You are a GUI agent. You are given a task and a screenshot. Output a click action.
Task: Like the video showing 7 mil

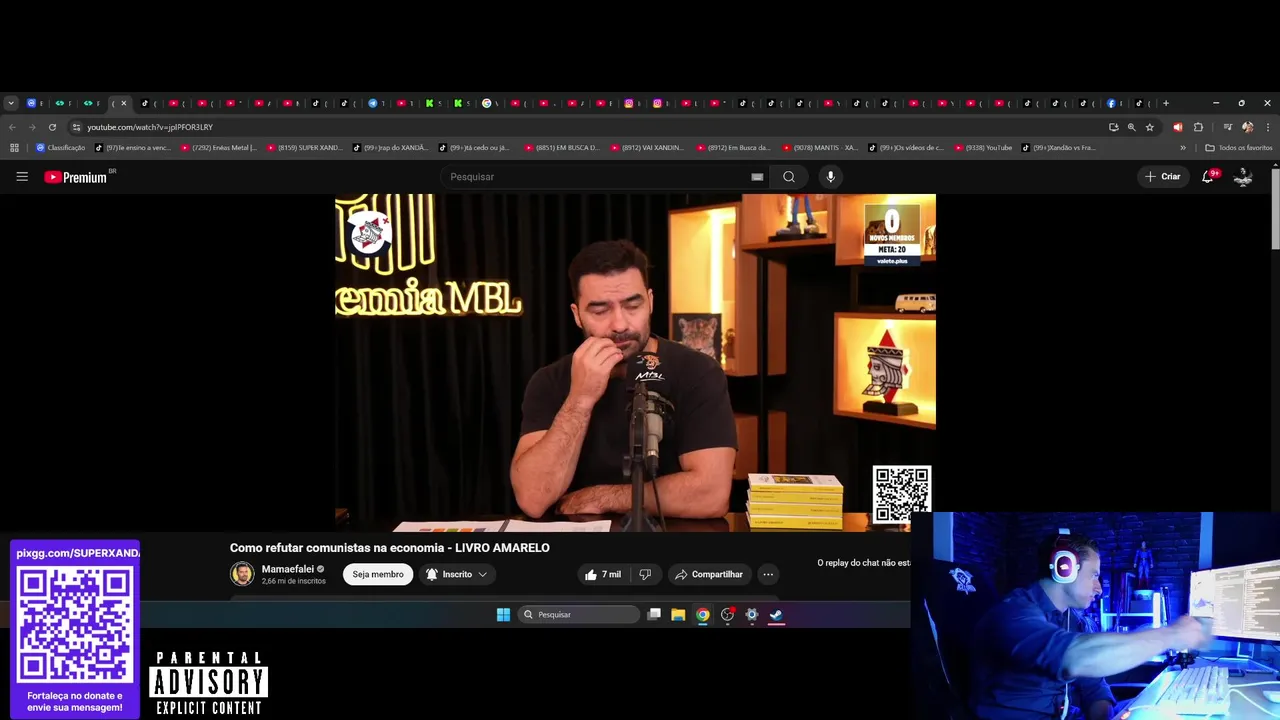click(603, 574)
